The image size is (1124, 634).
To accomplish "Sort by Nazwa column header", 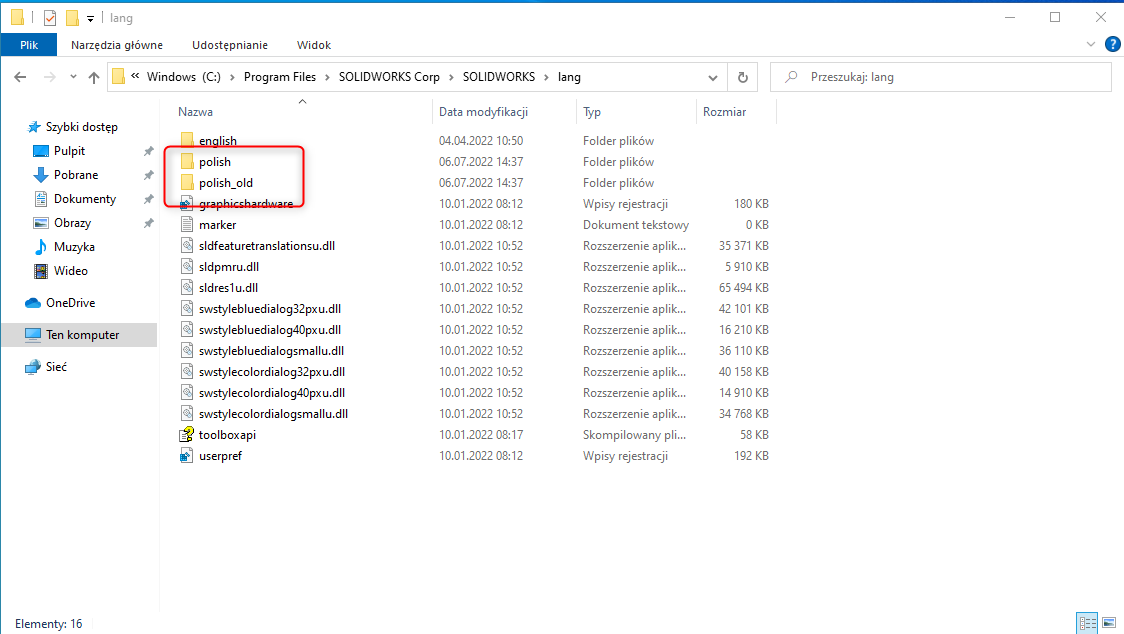I will point(195,112).
